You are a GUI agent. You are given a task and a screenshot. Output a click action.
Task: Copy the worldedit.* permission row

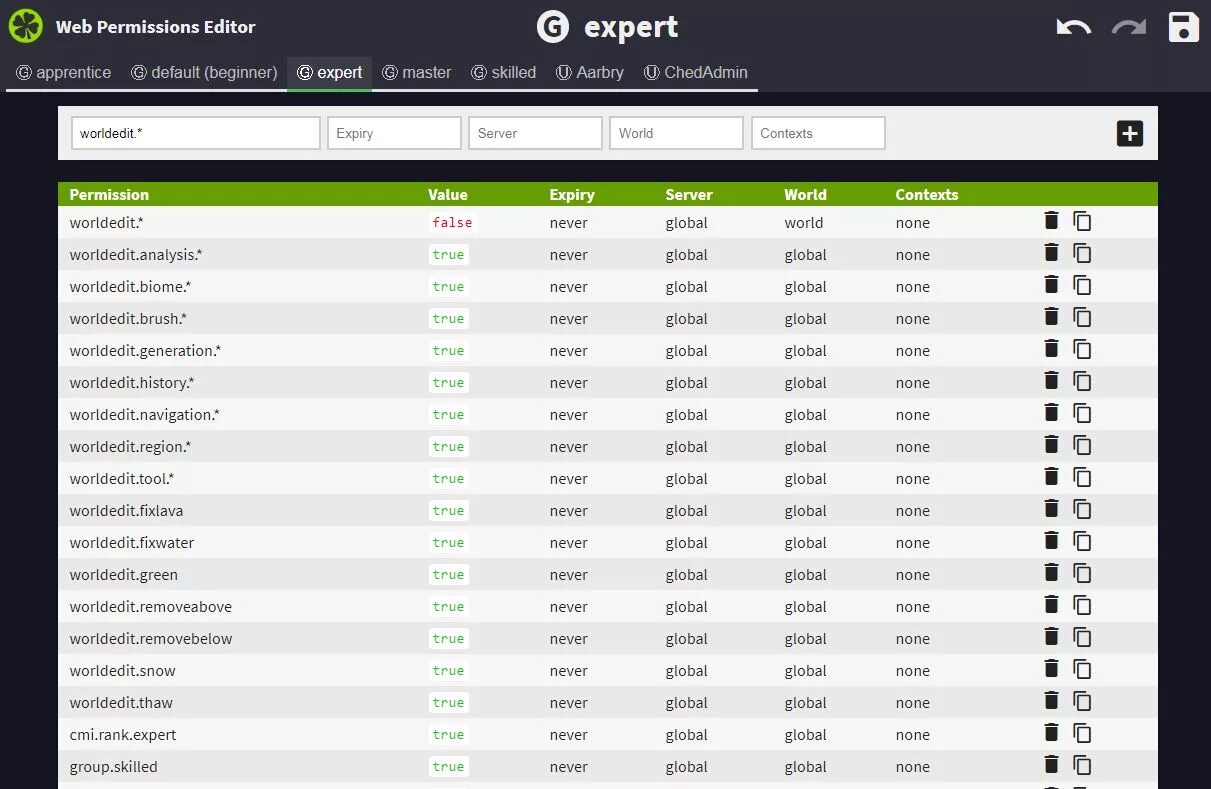(x=1082, y=221)
